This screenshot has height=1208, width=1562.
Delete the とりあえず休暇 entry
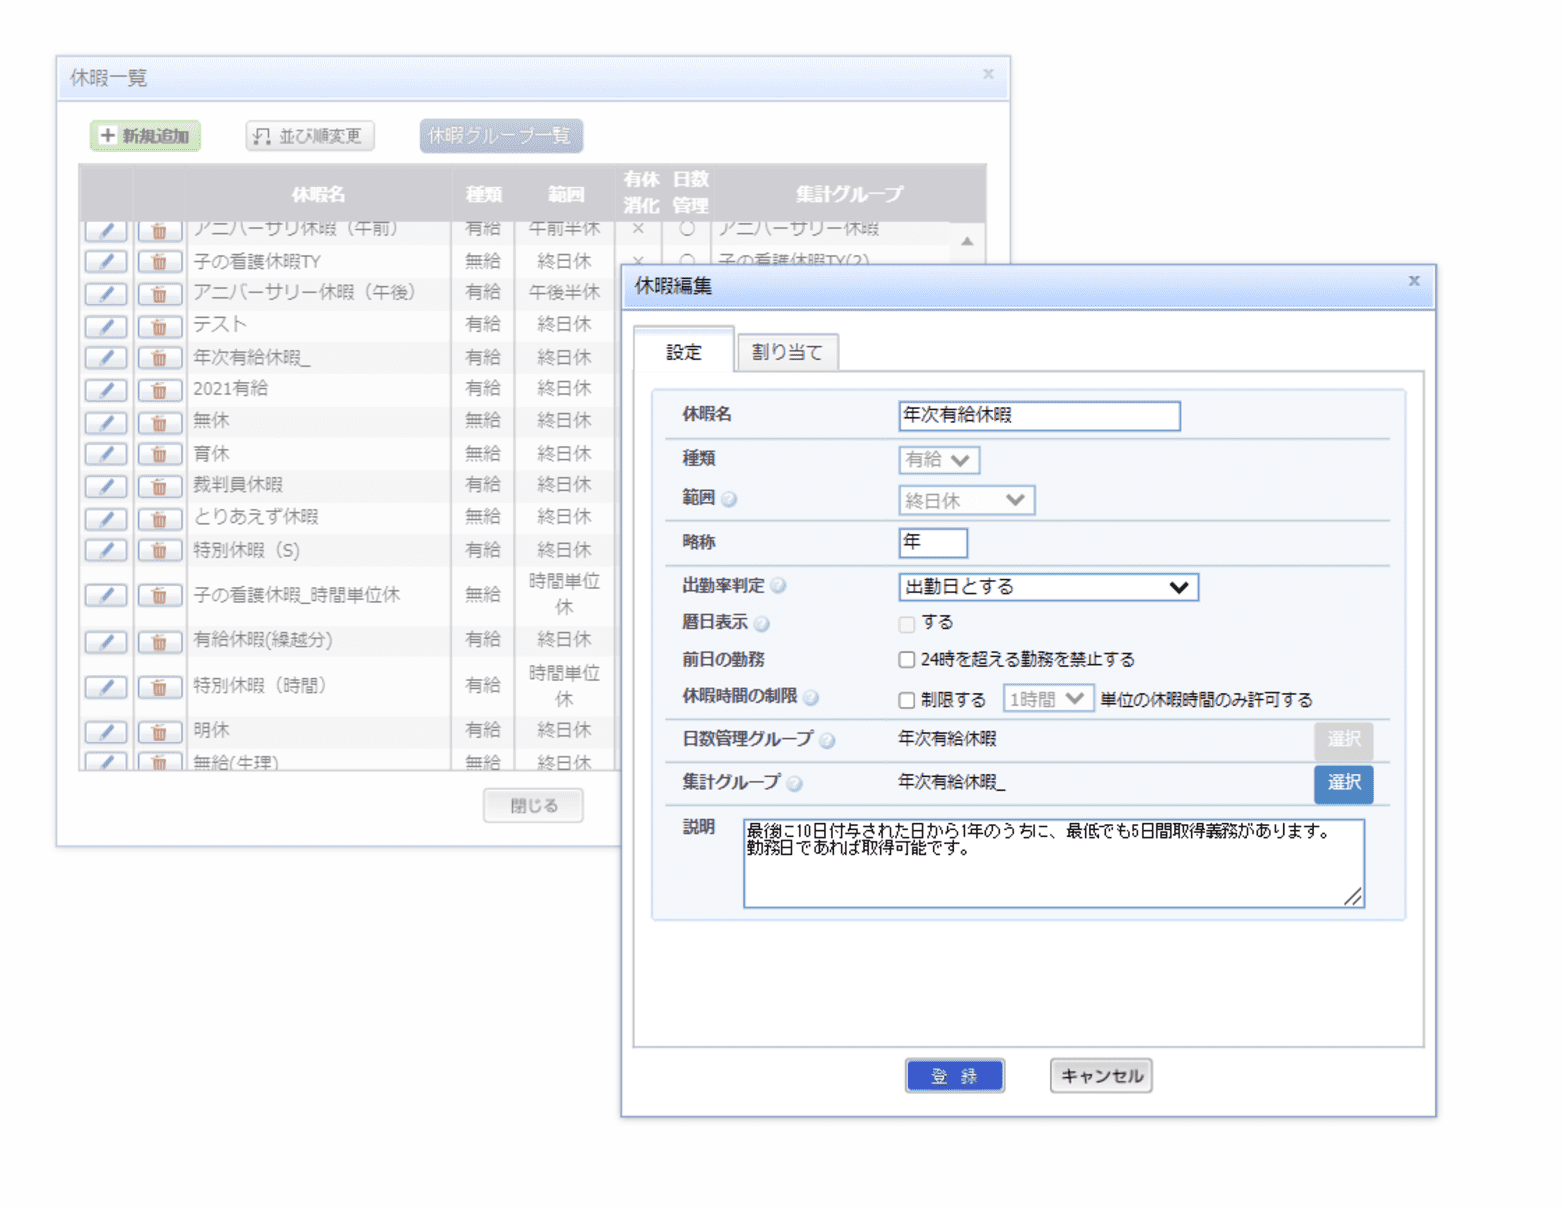click(x=160, y=517)
